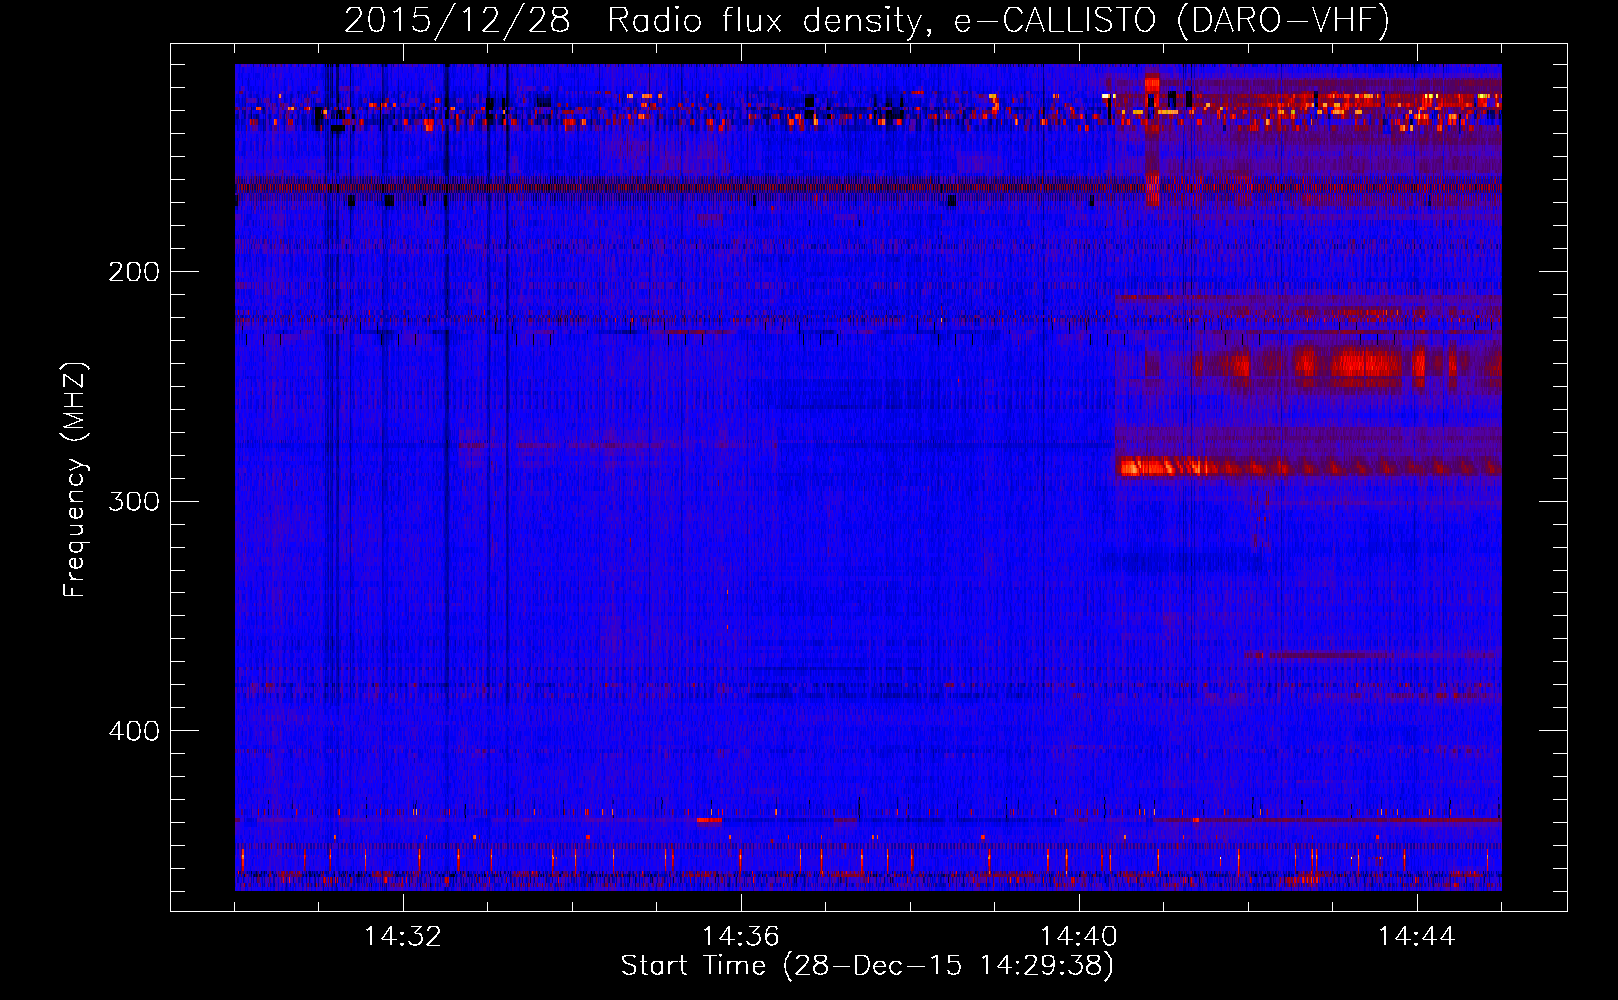Click the 300 frequency tick label

point(134,501)
